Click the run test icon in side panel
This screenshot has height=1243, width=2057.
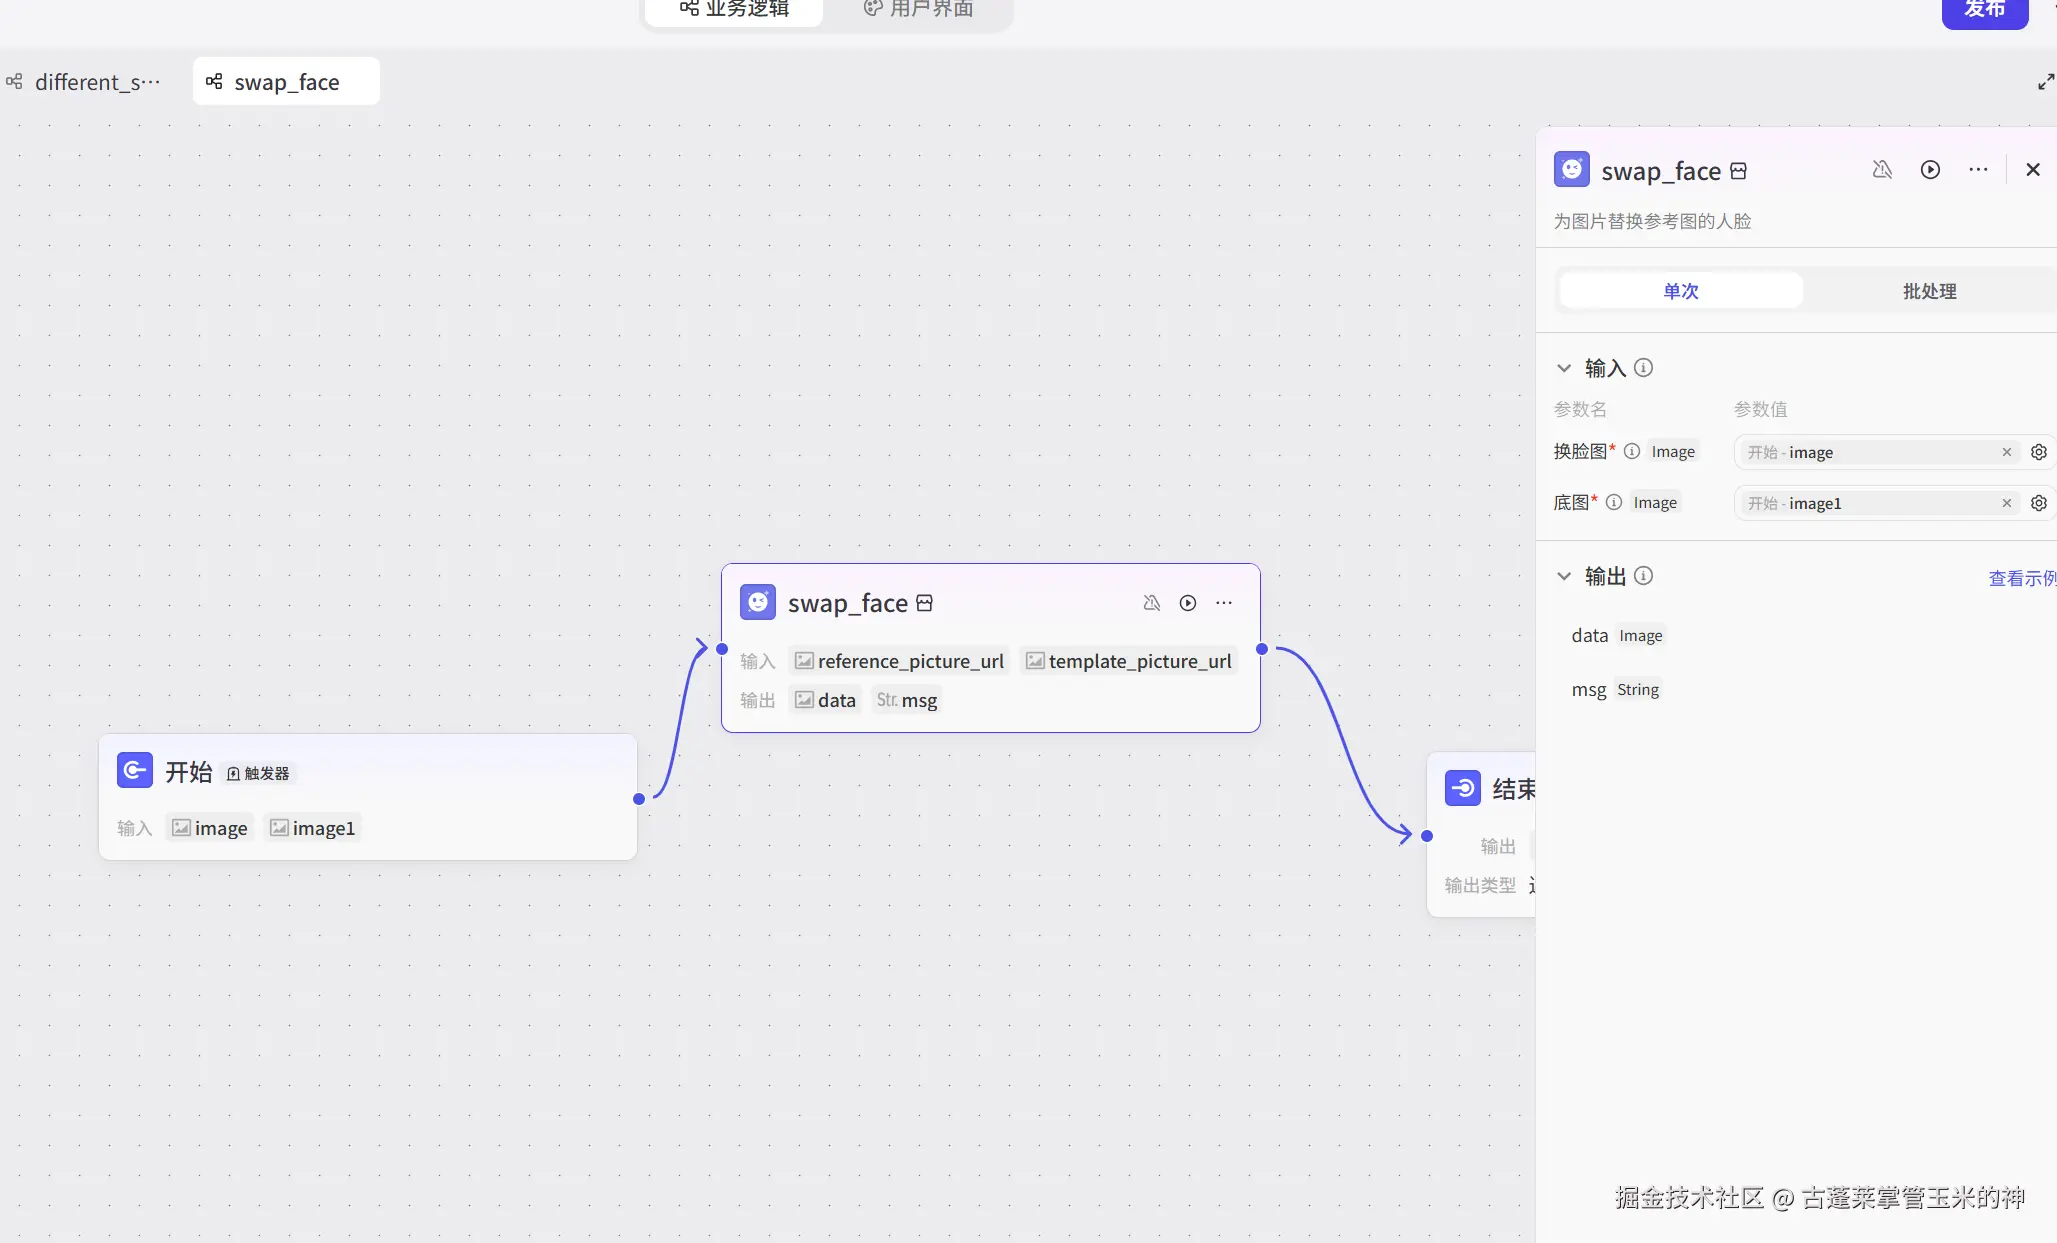1930,170
